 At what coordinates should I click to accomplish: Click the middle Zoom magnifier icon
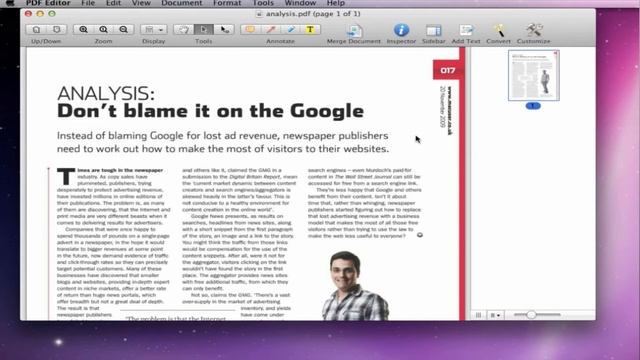click(103, 29)
